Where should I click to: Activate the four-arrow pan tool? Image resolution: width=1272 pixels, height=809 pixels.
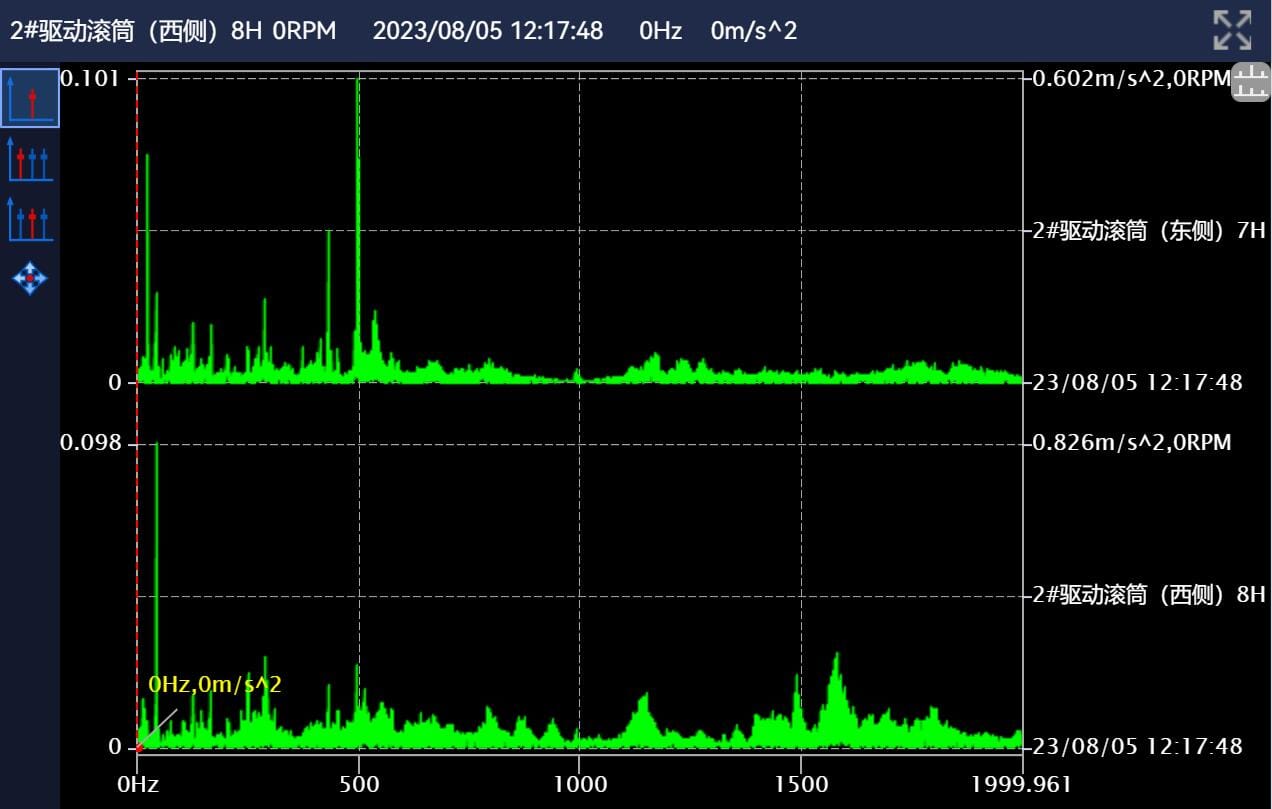point(30,278)
